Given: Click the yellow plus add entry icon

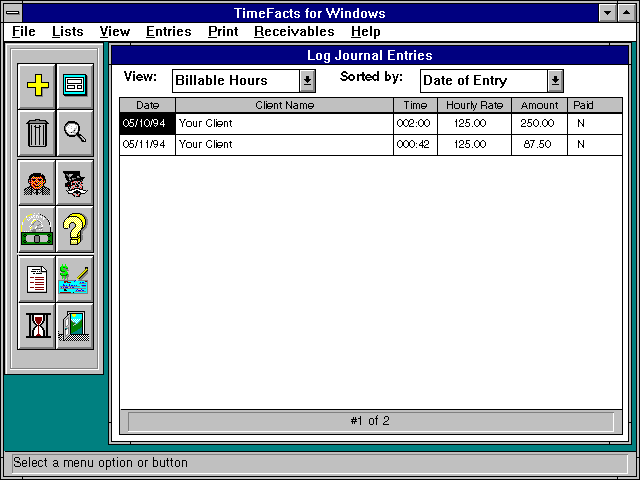Looking at the screenshot, I should tap(37, 85).
